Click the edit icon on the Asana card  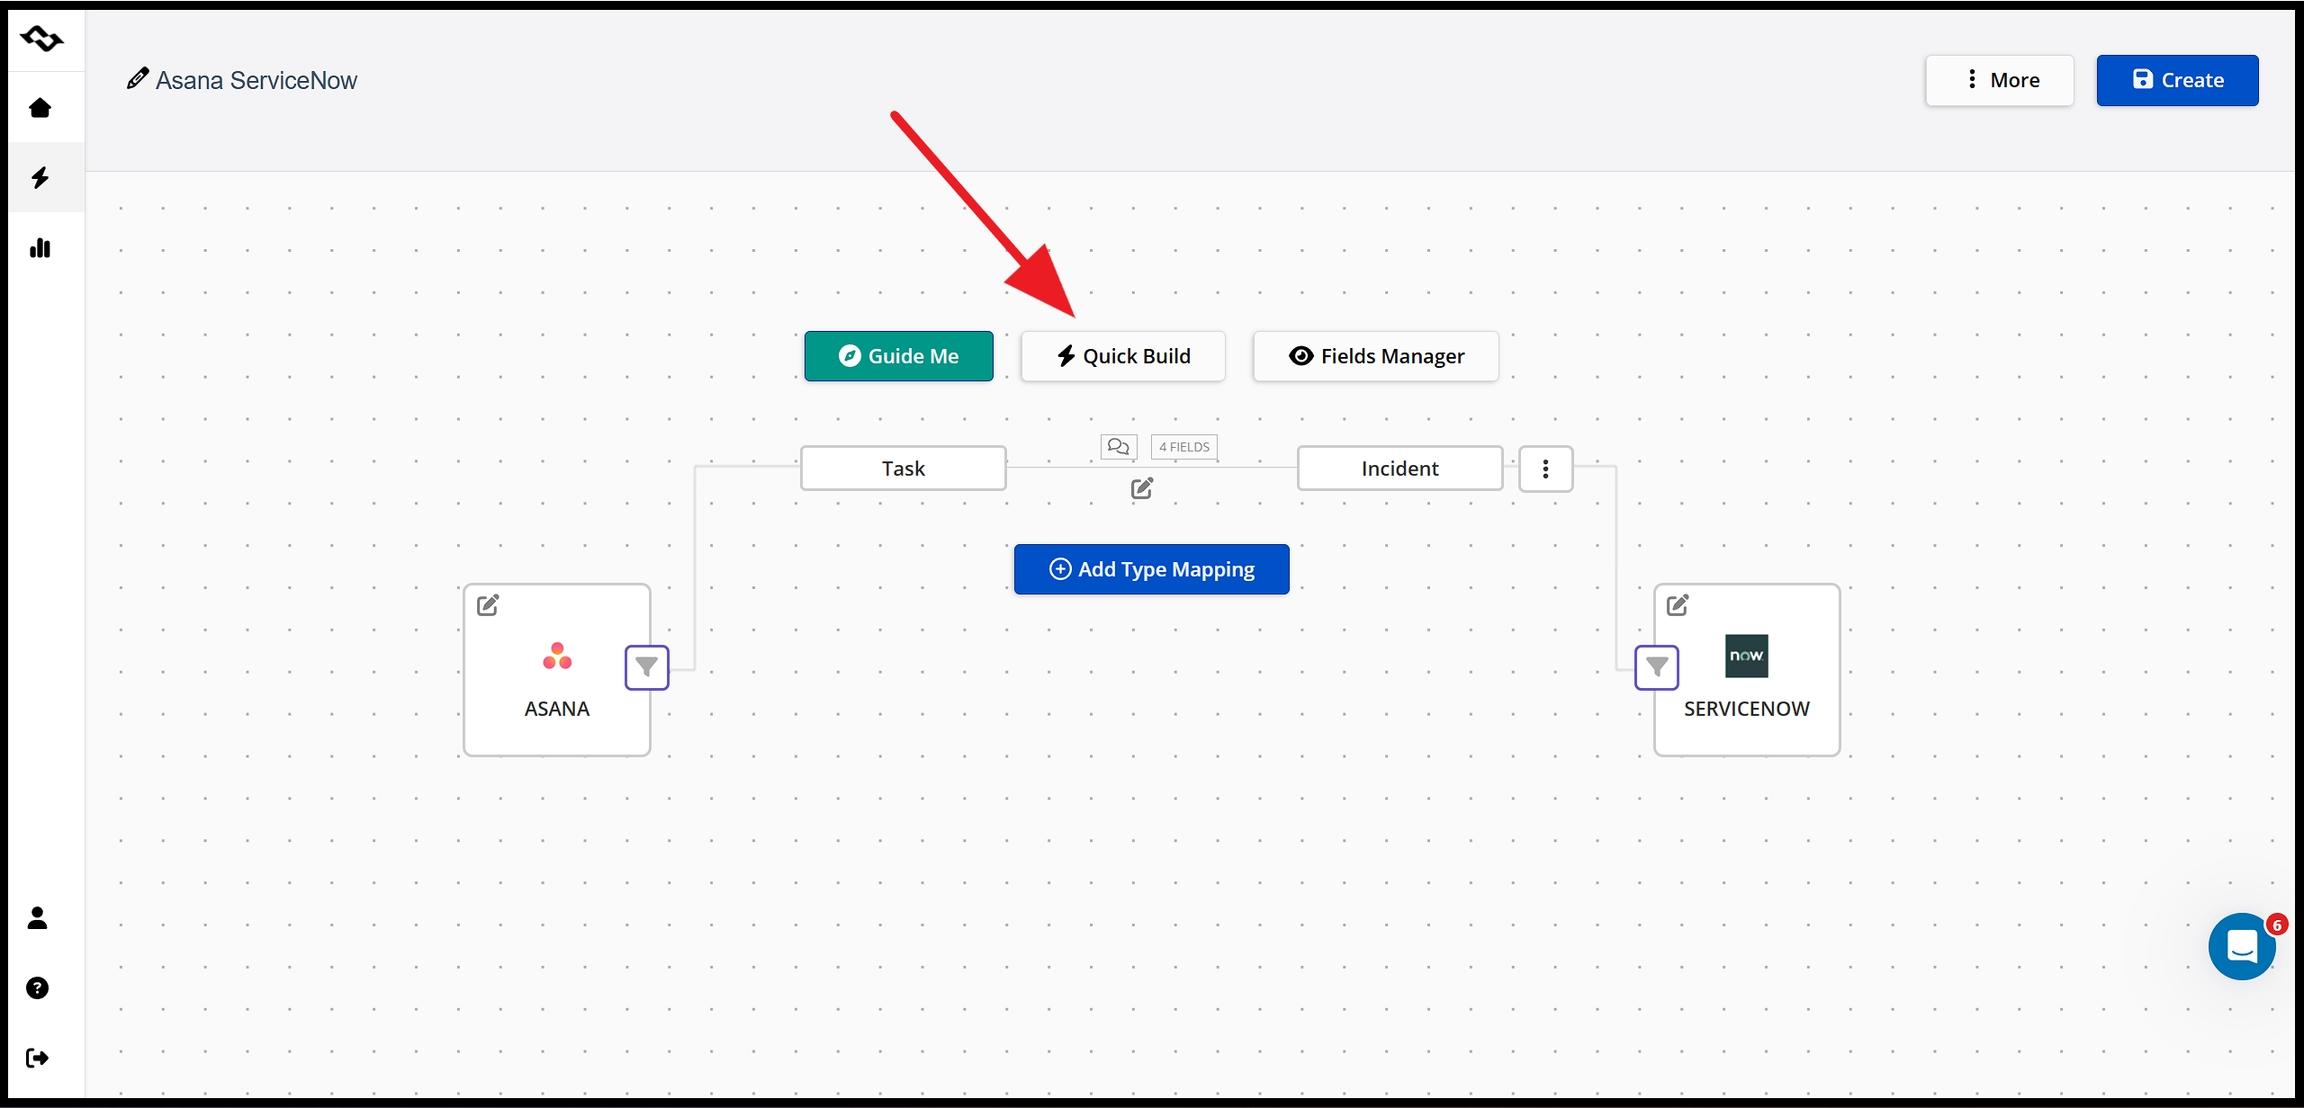click(x=488, y=605)
